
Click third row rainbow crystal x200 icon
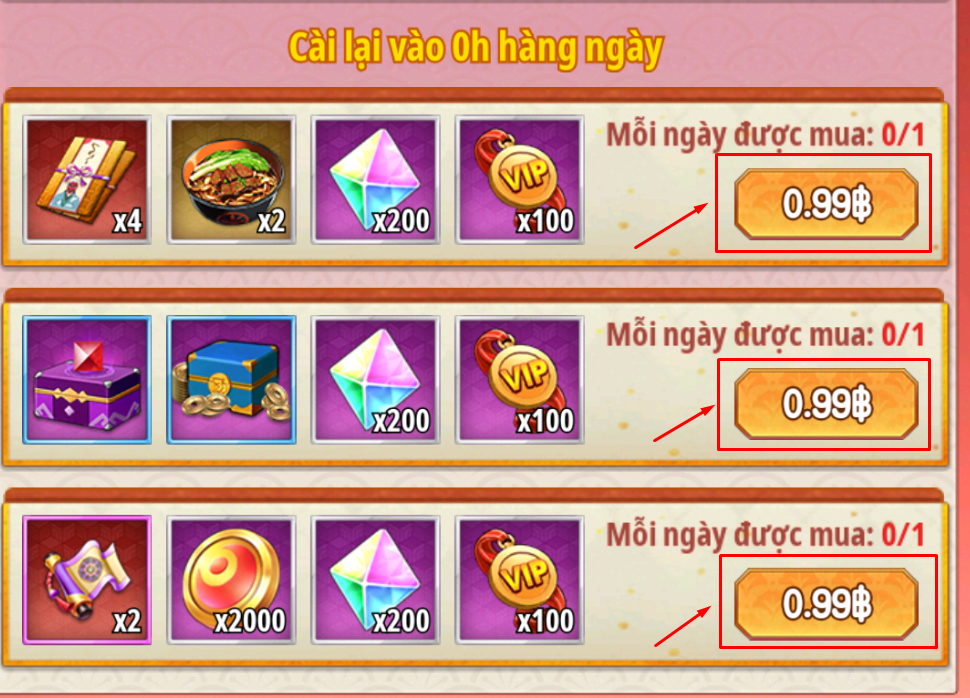(376, 580)
